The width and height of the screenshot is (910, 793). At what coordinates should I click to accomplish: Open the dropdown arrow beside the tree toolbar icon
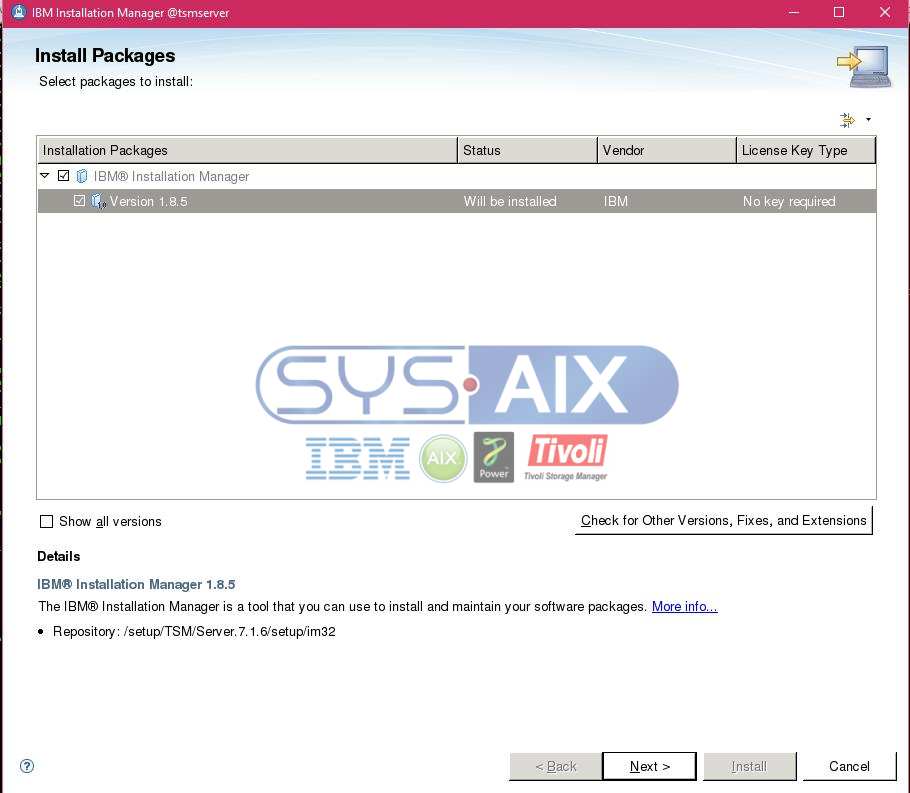coord(868,120)
